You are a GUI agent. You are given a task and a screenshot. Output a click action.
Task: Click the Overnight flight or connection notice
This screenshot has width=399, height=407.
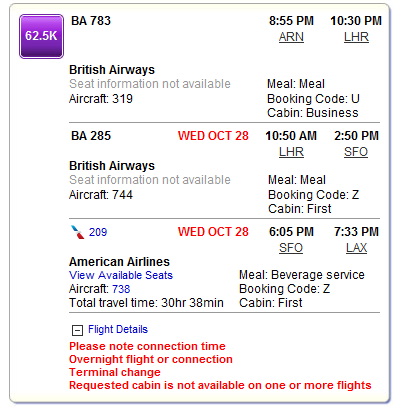(151, 359)
